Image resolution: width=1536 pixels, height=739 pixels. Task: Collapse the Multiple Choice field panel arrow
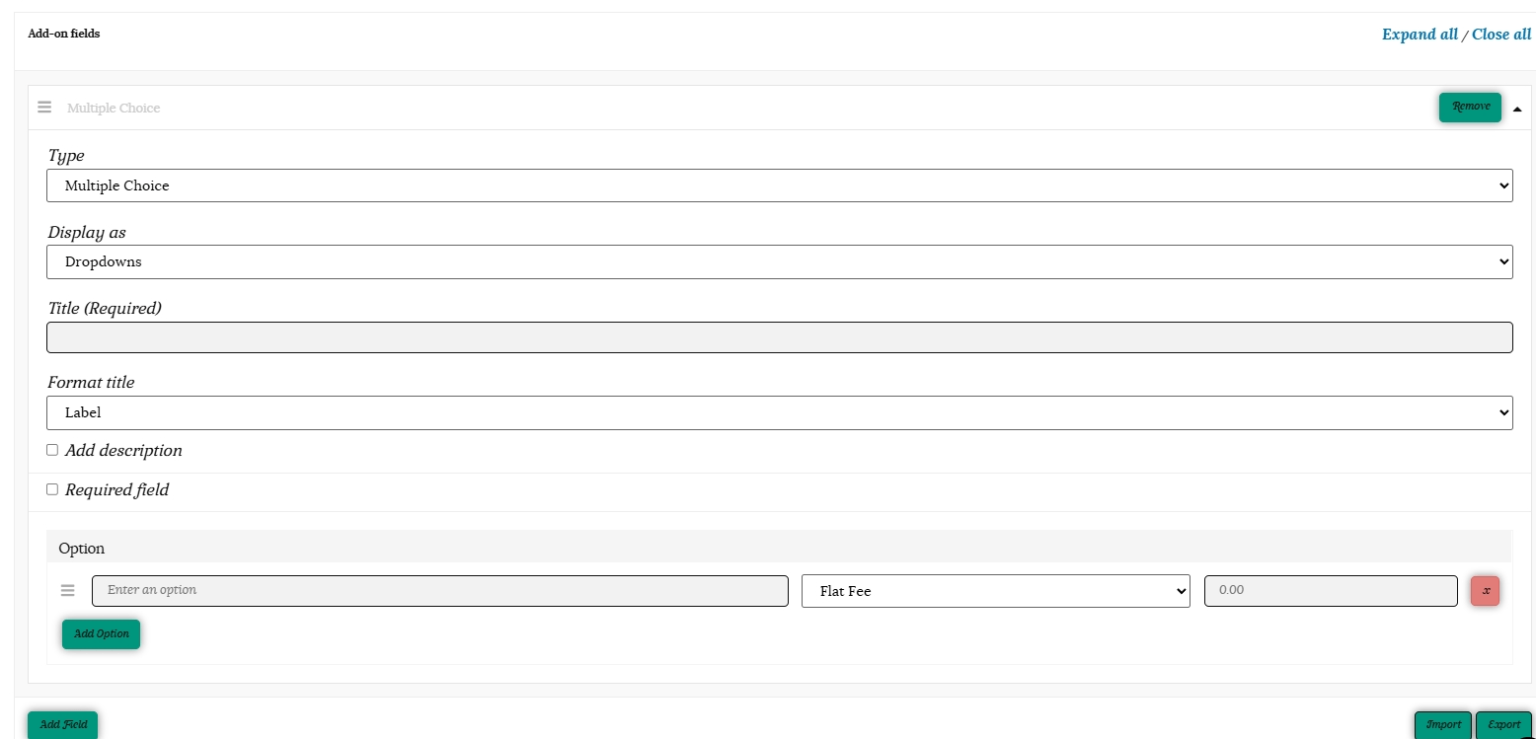(1517, 108)
